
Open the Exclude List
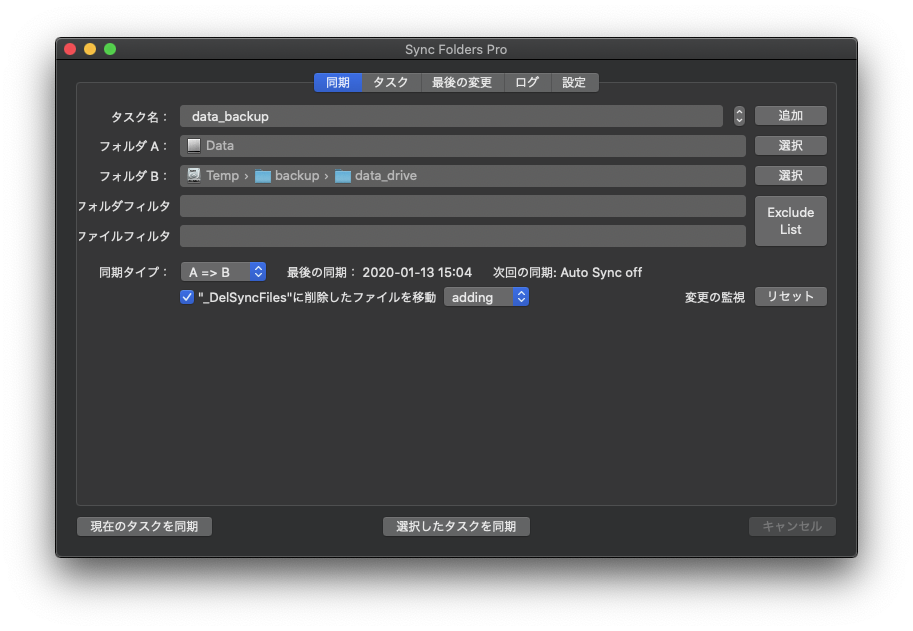[x=791, y=221]
